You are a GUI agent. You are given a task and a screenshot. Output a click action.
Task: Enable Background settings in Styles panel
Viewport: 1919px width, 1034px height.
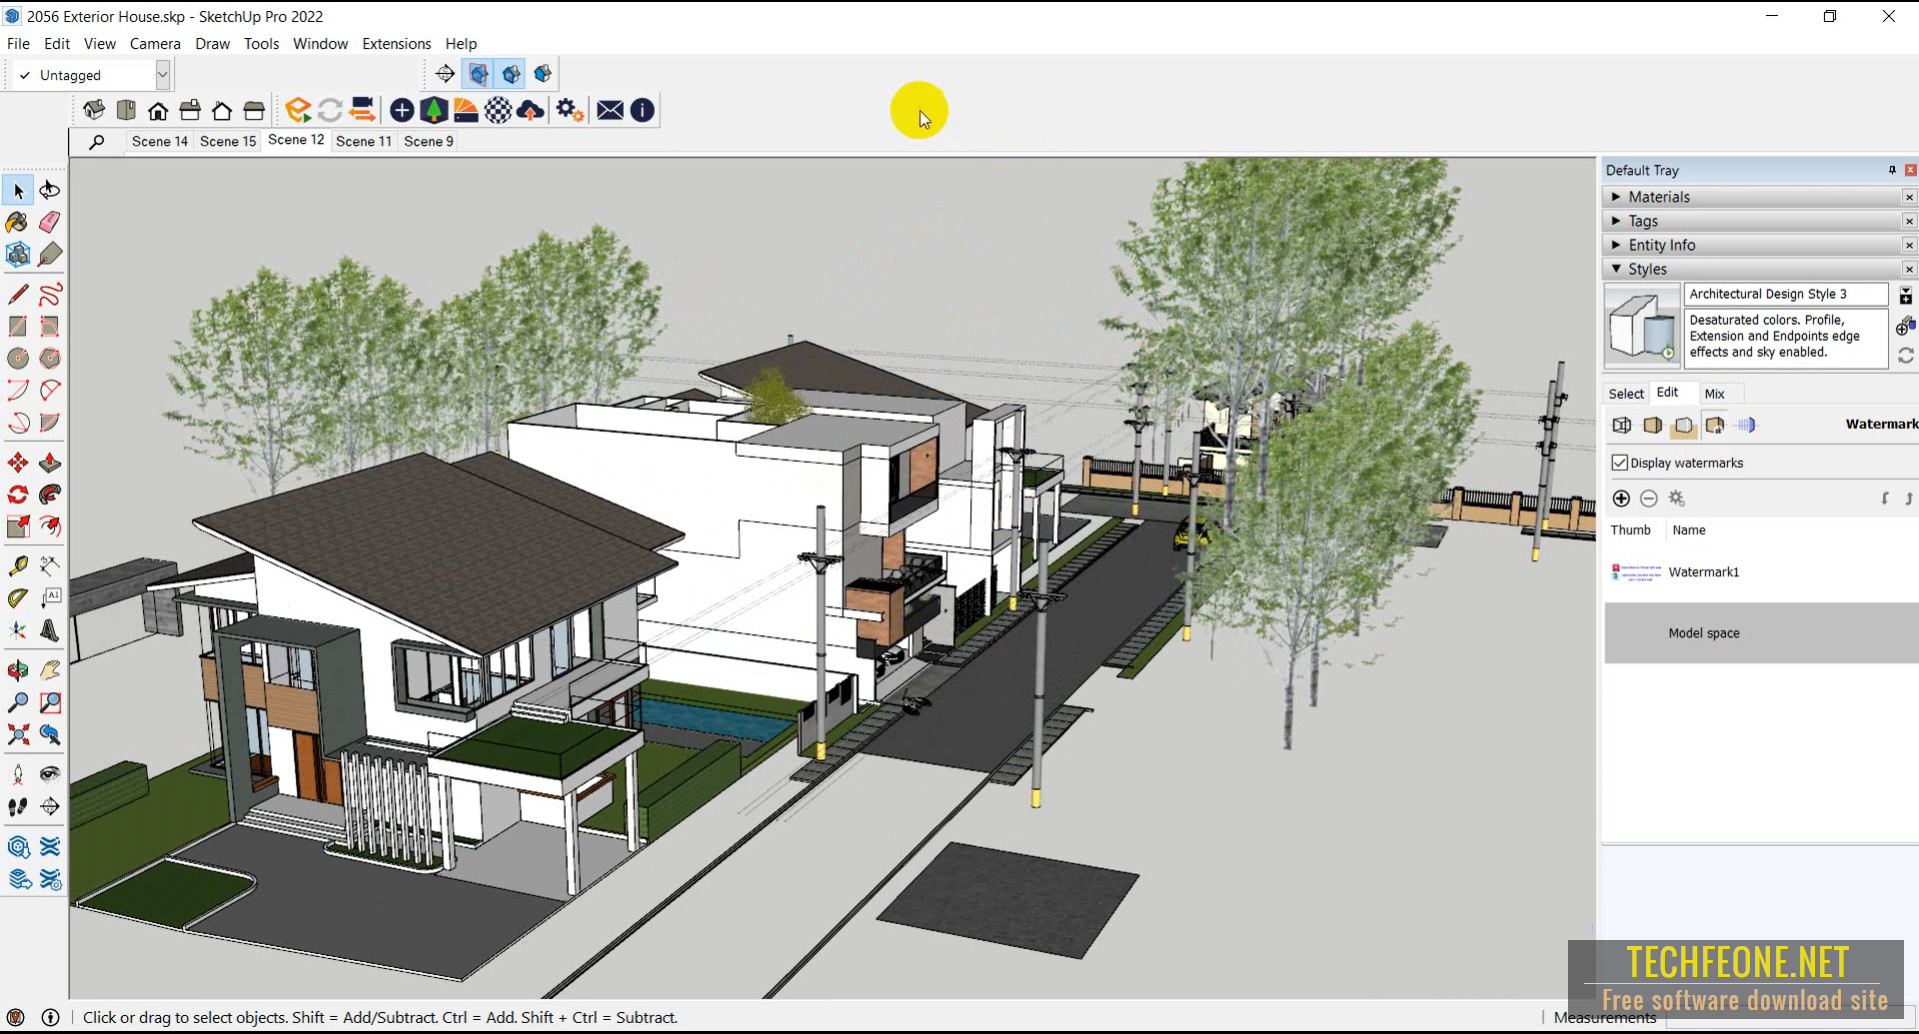[x=1684, y=425]
